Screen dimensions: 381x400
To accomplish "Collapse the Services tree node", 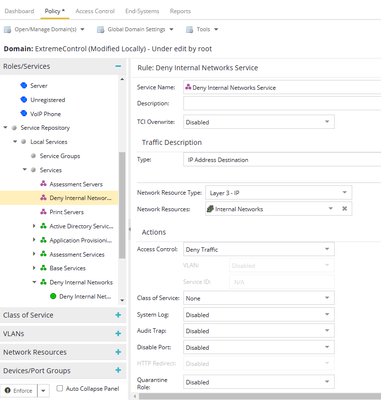I will click(25, 170).
